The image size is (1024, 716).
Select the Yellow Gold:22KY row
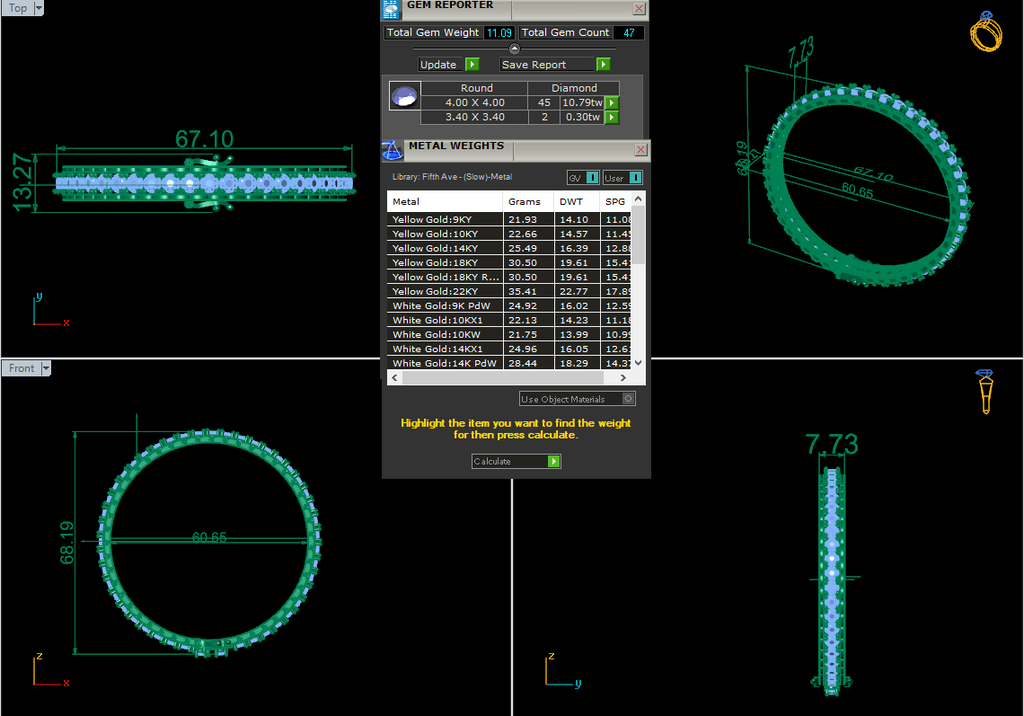509,291
